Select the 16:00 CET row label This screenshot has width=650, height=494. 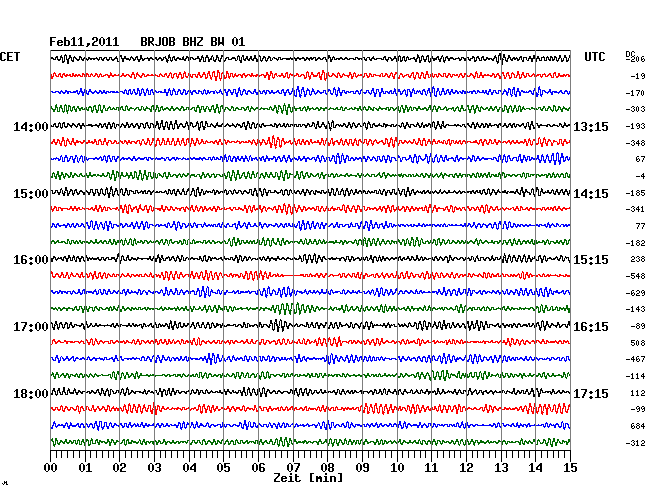[x=31, y=260]
